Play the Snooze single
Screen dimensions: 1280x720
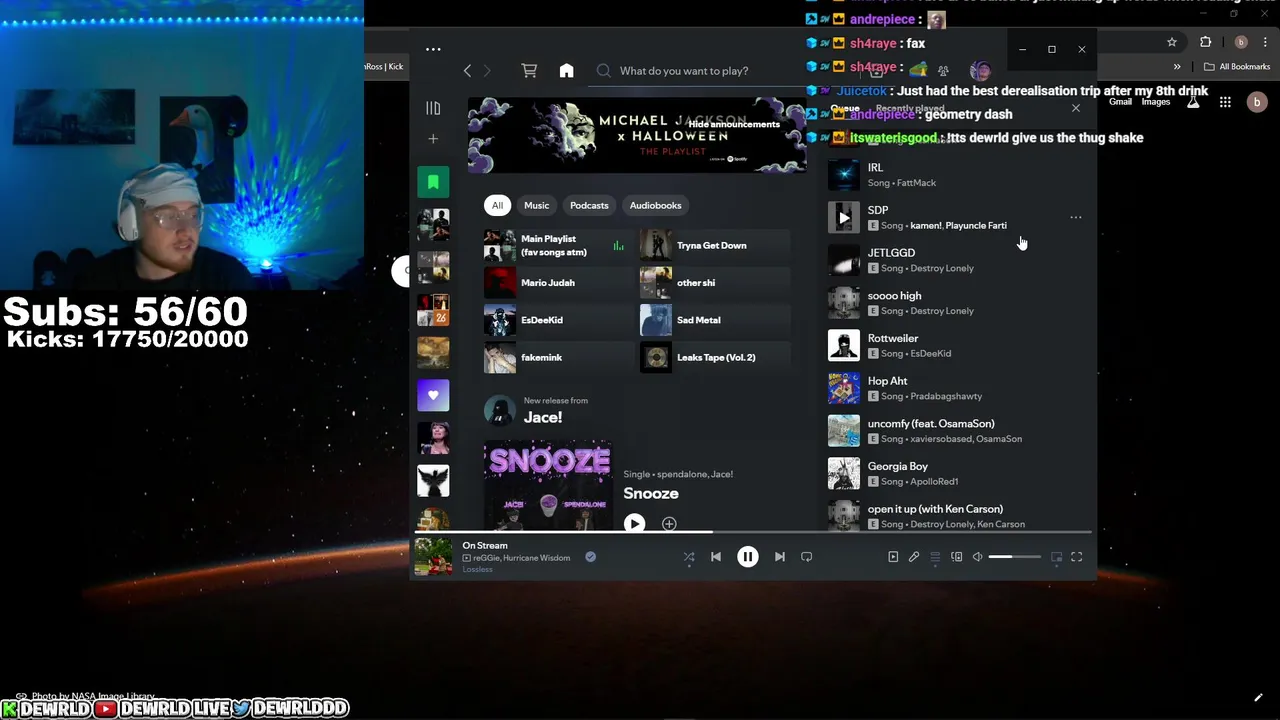coord(634,523)
